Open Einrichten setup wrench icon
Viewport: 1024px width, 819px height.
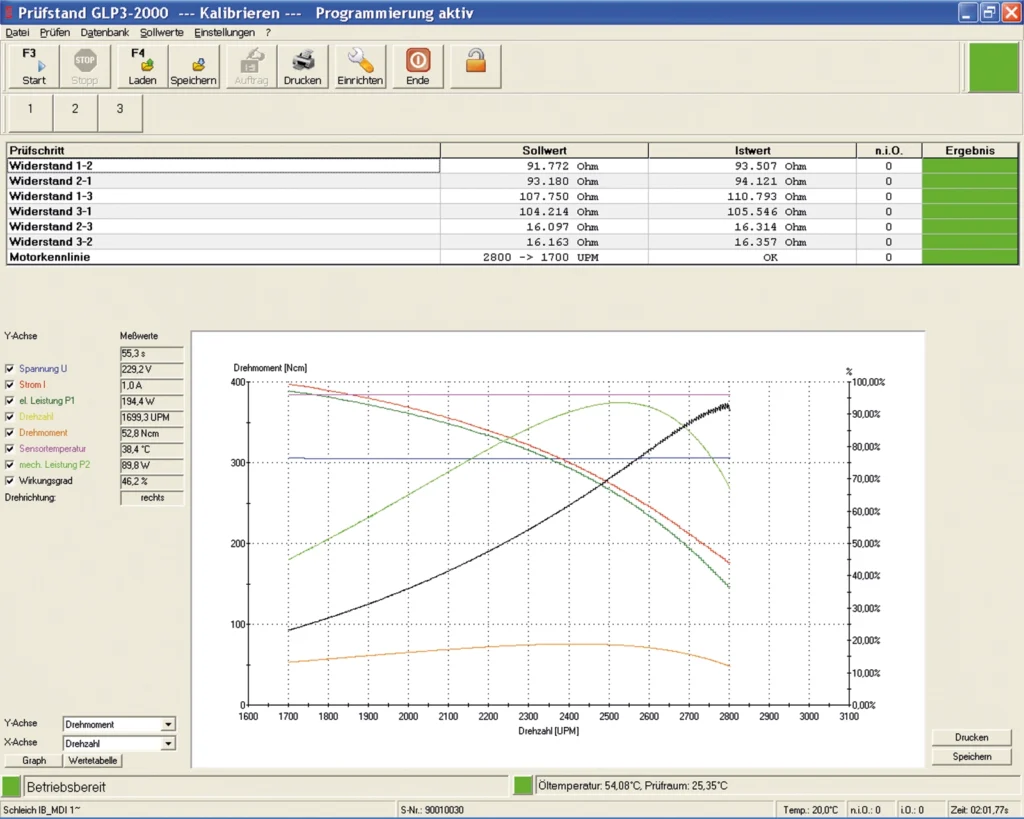point(360,66)
